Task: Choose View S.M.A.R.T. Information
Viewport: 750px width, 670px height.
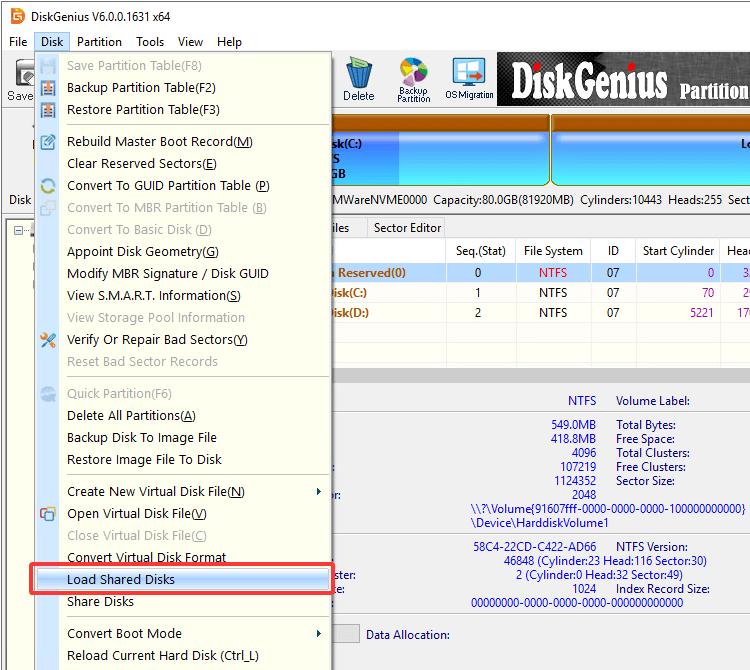Action: tap(153, 296)
